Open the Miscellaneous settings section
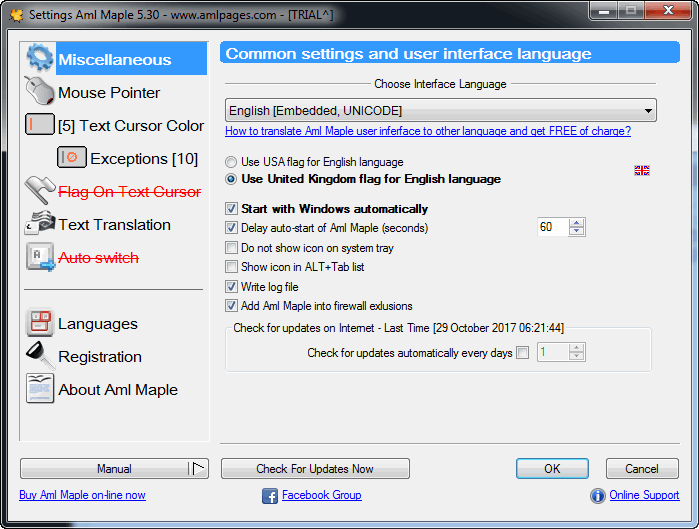 [x=115, y=59]
